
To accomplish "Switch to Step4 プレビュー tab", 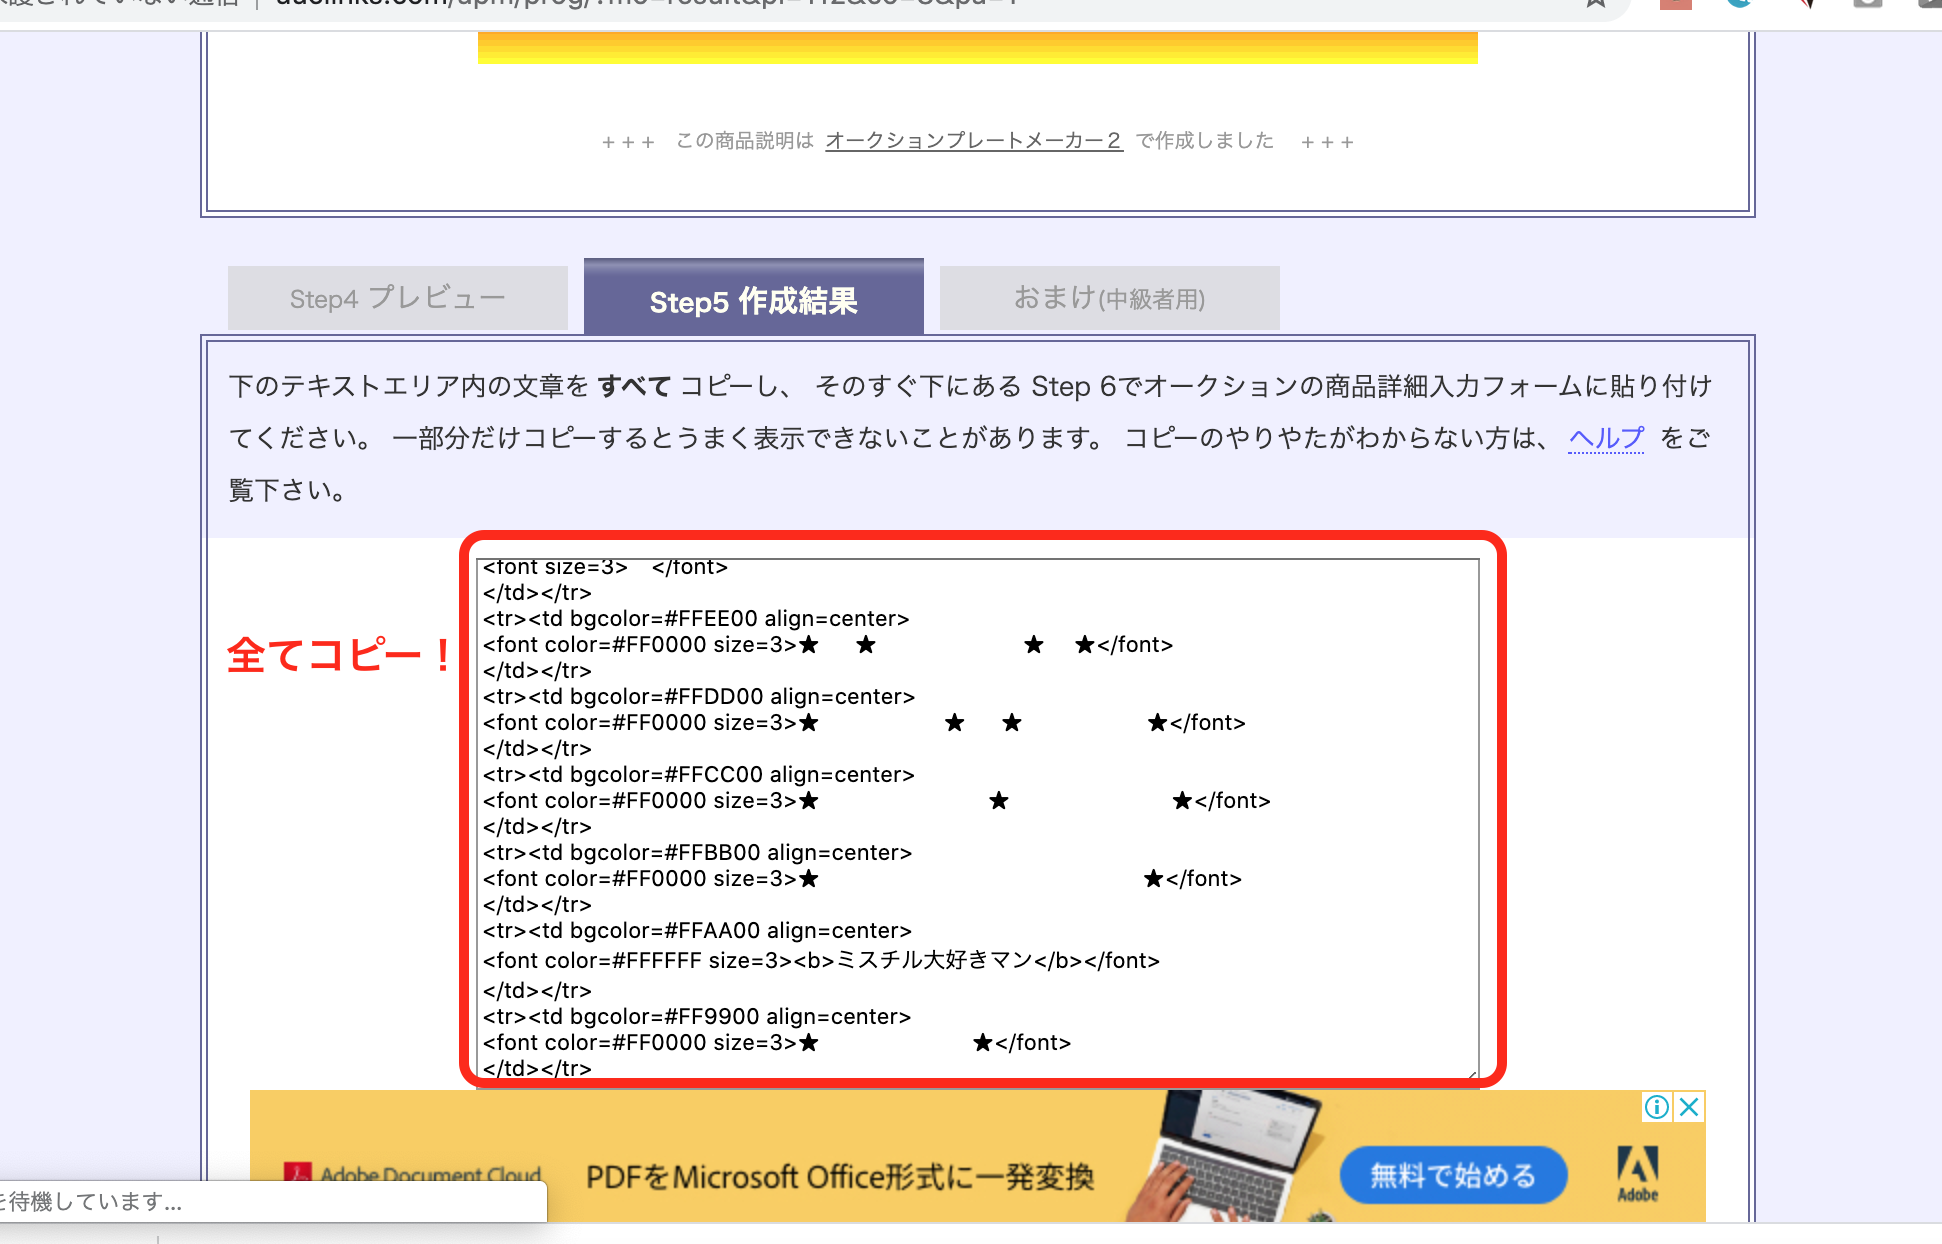I will click(397, 298).
